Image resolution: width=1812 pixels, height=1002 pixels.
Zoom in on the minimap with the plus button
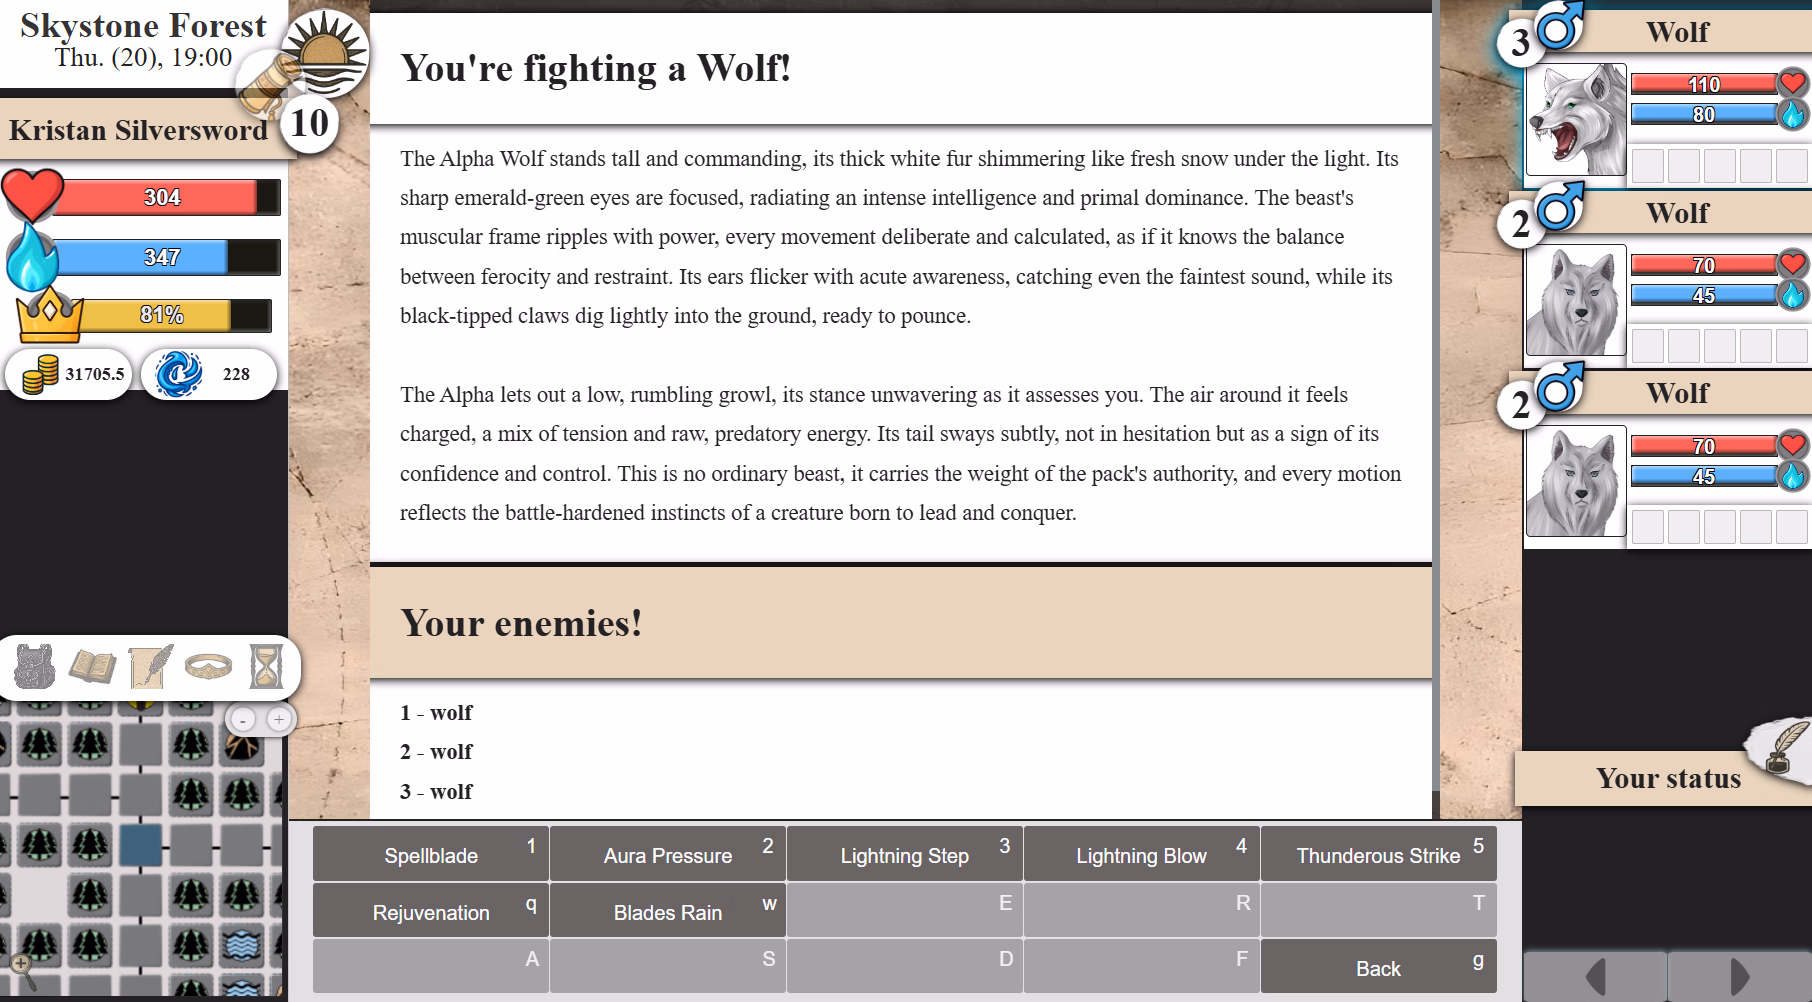coord(277,718)
